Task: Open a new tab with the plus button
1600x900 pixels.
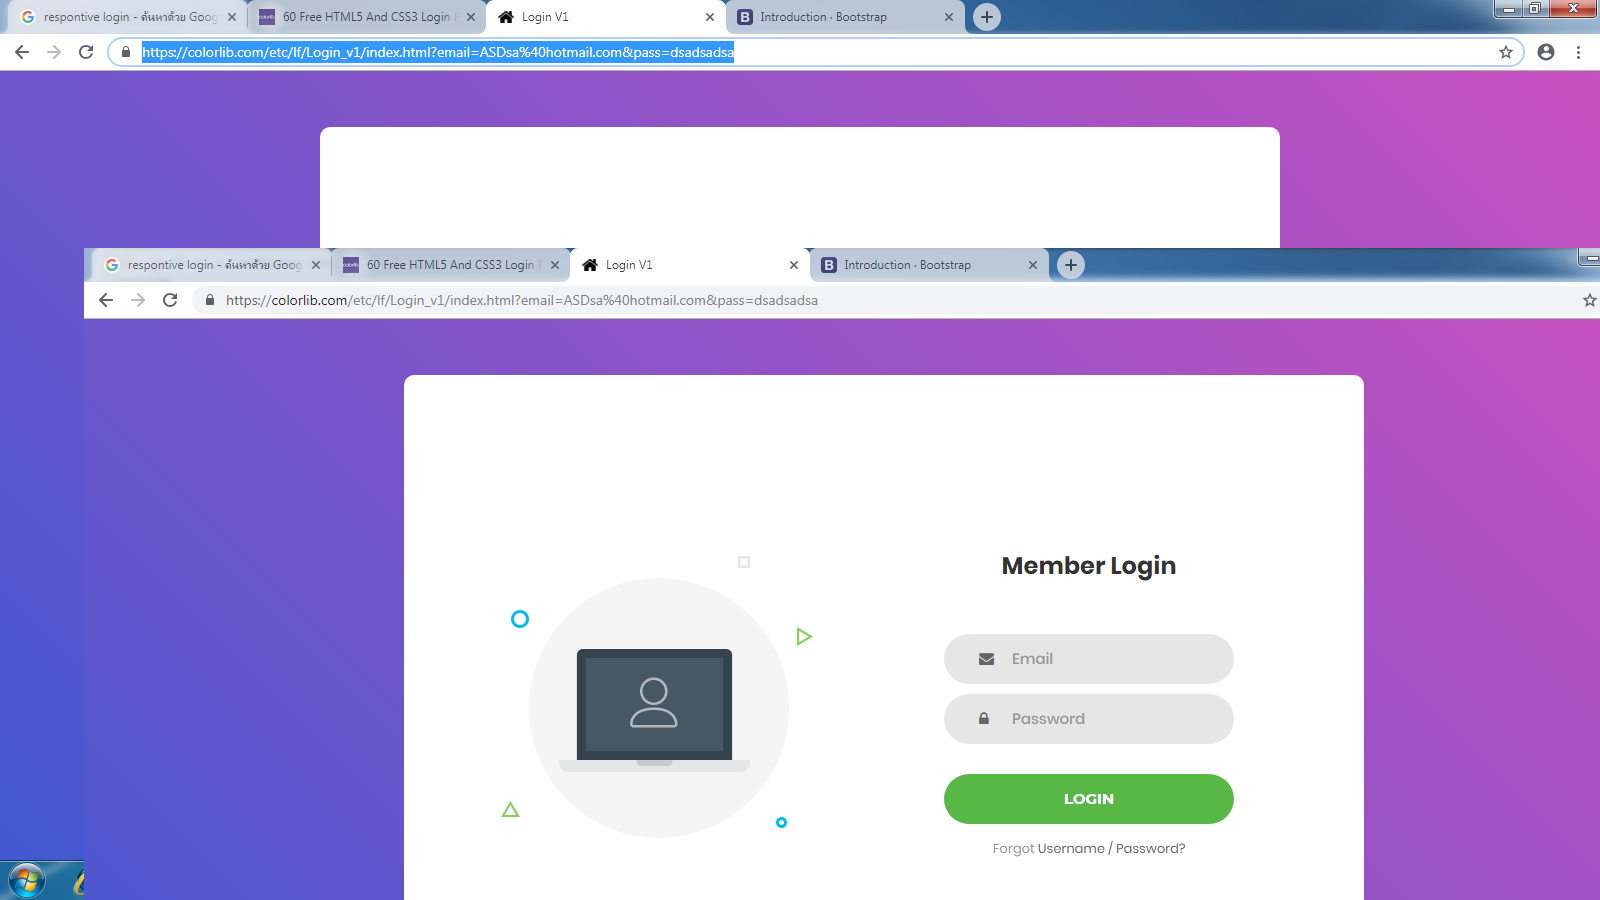Action: [986, 17]
